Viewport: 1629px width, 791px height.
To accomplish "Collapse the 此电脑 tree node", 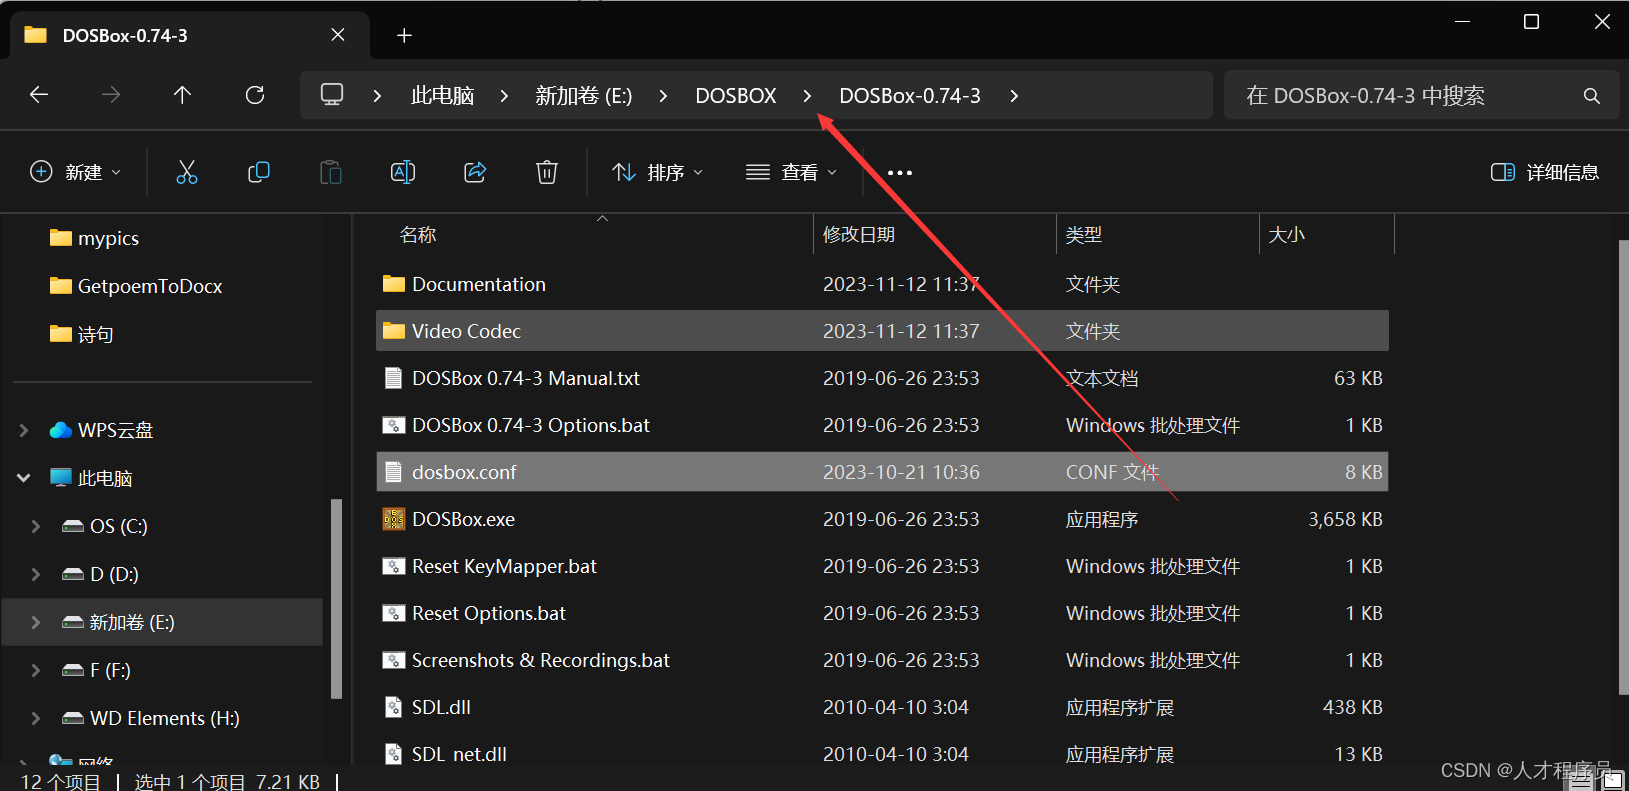I will tap(24, 478).
